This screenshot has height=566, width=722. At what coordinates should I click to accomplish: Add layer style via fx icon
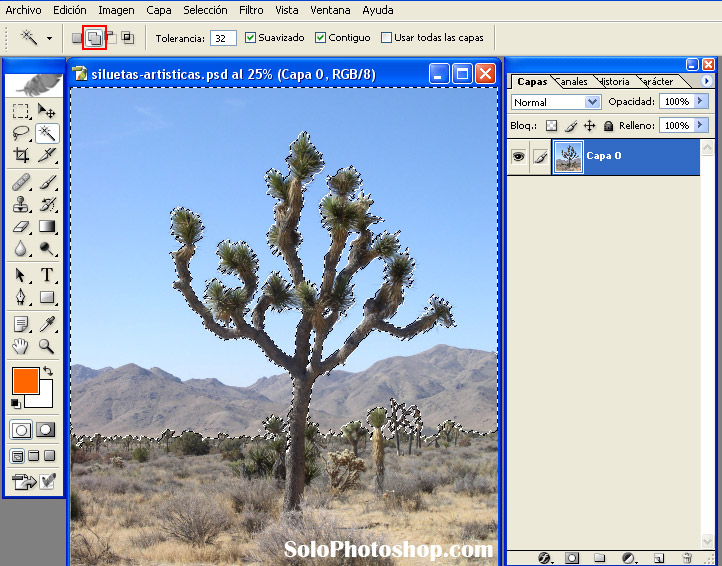click(x=545, y=557)
